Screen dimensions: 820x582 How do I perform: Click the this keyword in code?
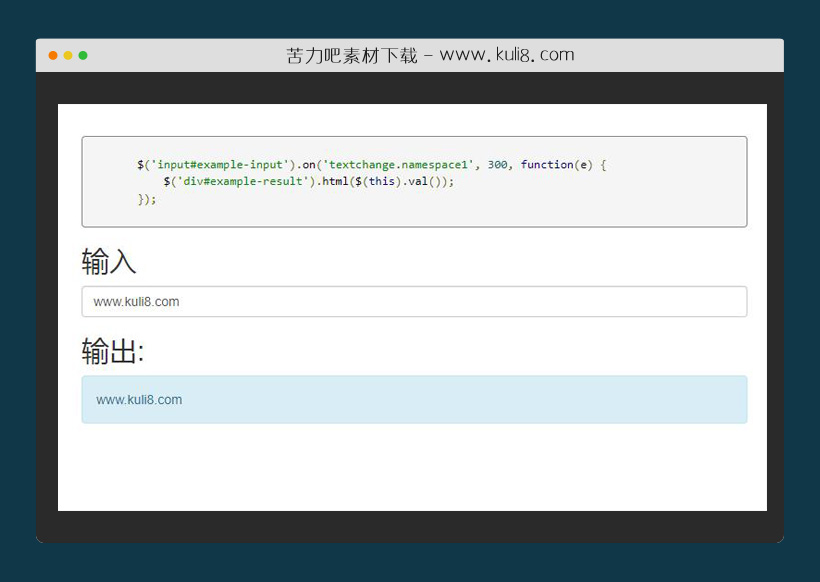pos(381,182)
